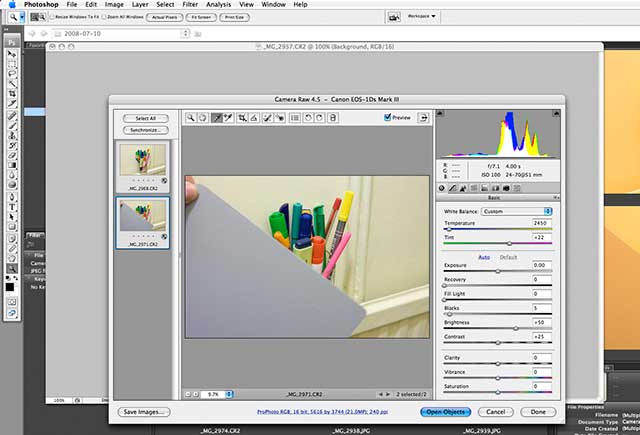Open the Image menu
The image size is (640, 435).
[x=114, y=4]
